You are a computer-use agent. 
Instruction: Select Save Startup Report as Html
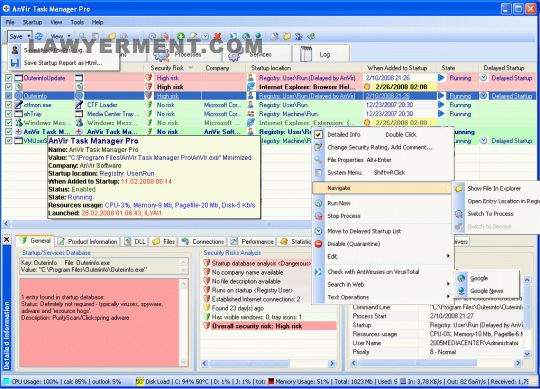[x=62, y=63]
